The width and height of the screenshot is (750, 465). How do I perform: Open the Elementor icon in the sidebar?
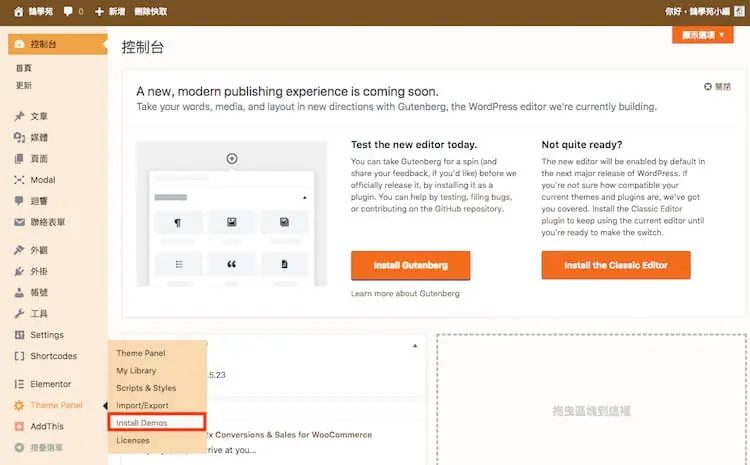click(x=19, y=384)
